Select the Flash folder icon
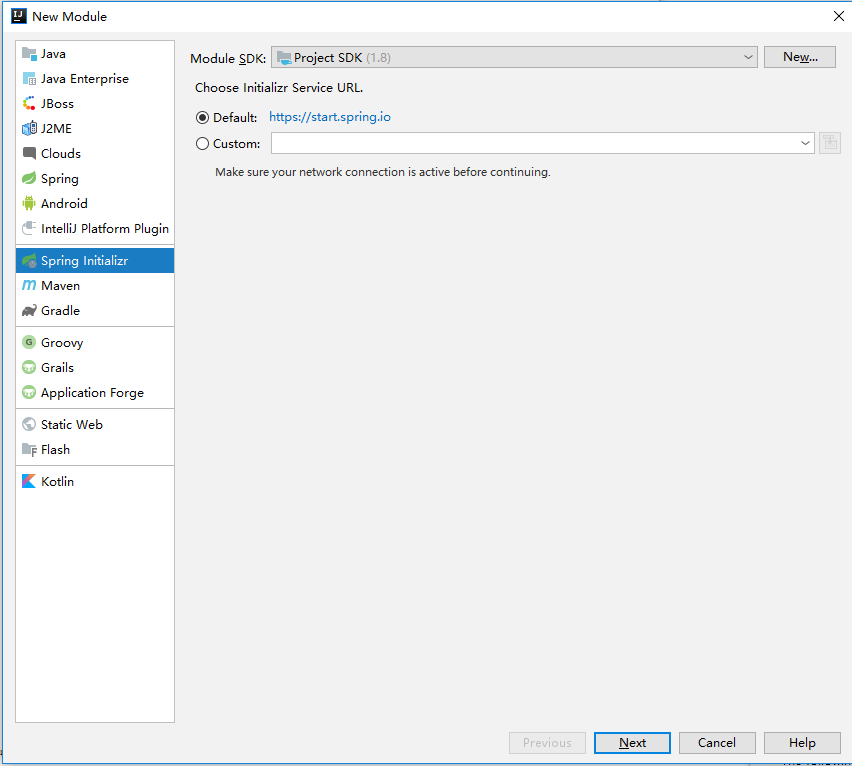This screenshot has height=766, width=852. [x=29, y=449]
